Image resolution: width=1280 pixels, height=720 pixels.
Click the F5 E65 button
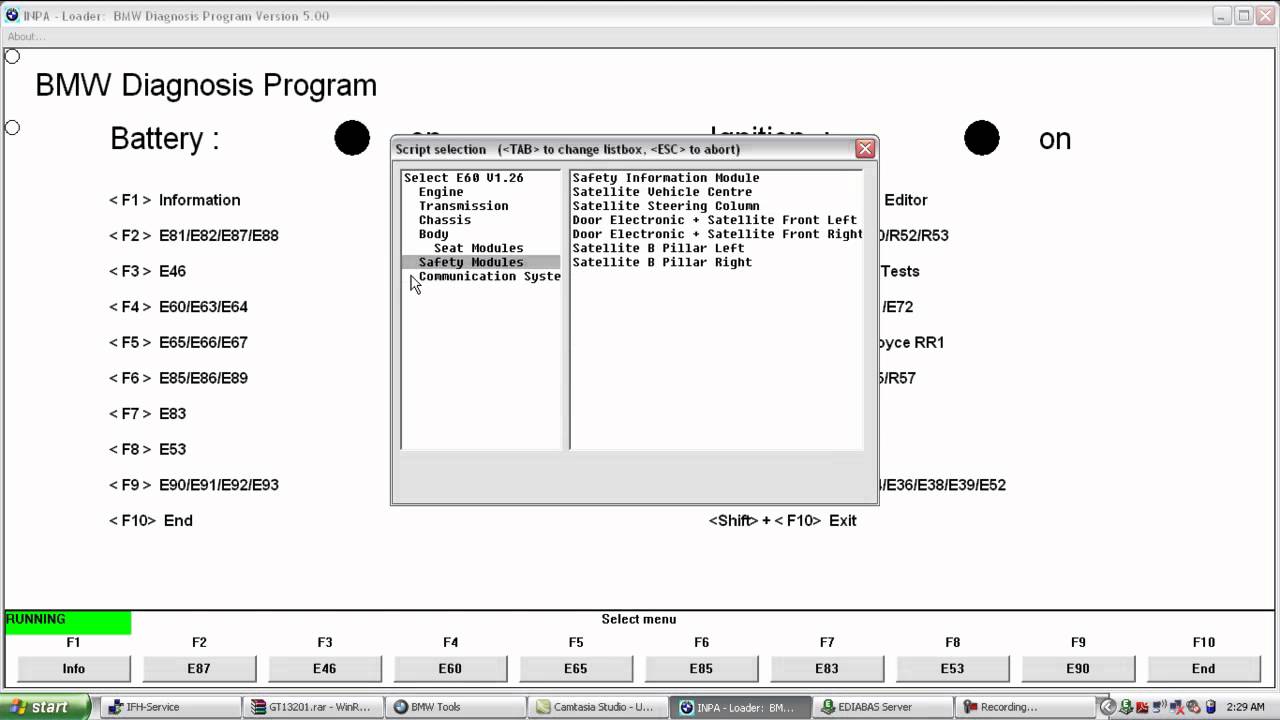tap(576, 668)
